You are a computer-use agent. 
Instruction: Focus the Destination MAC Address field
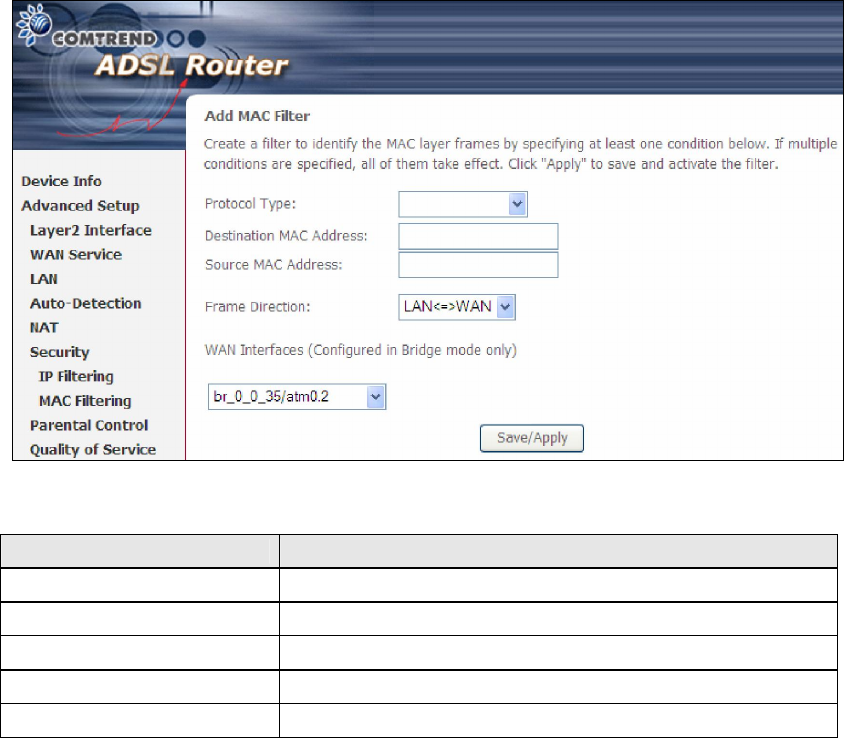point(478,236)
